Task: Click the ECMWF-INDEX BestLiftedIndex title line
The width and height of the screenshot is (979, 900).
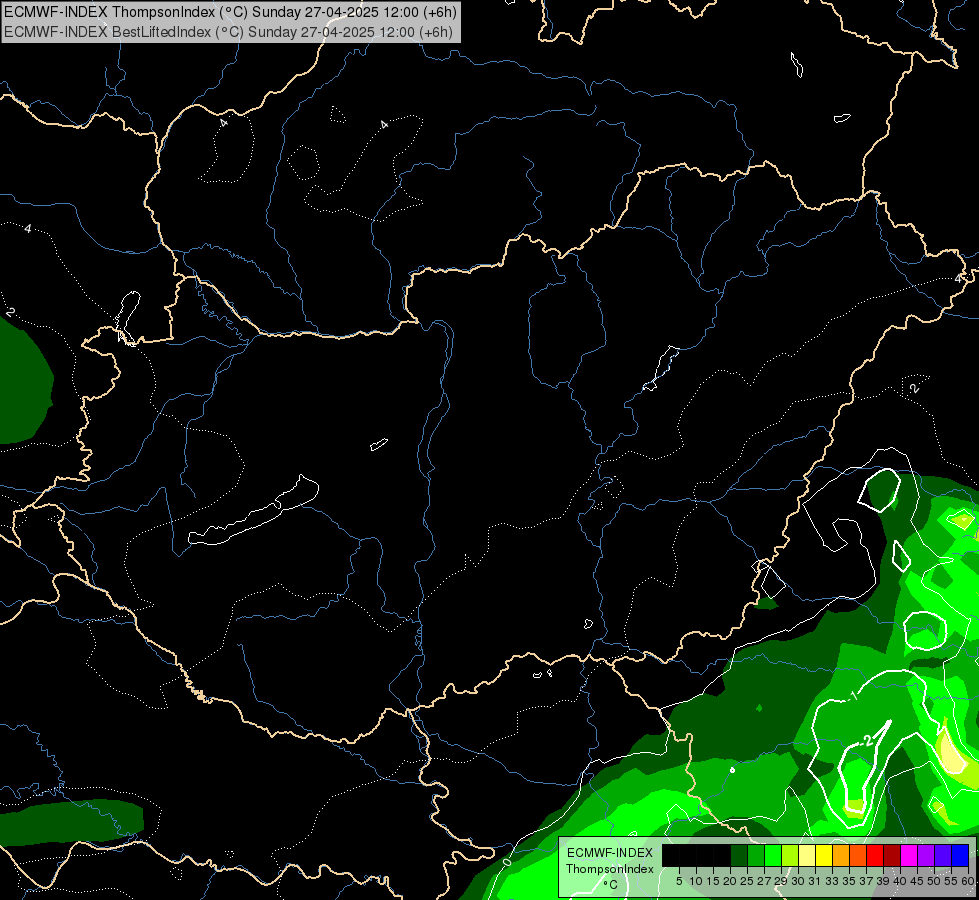Action: point(229,31)
